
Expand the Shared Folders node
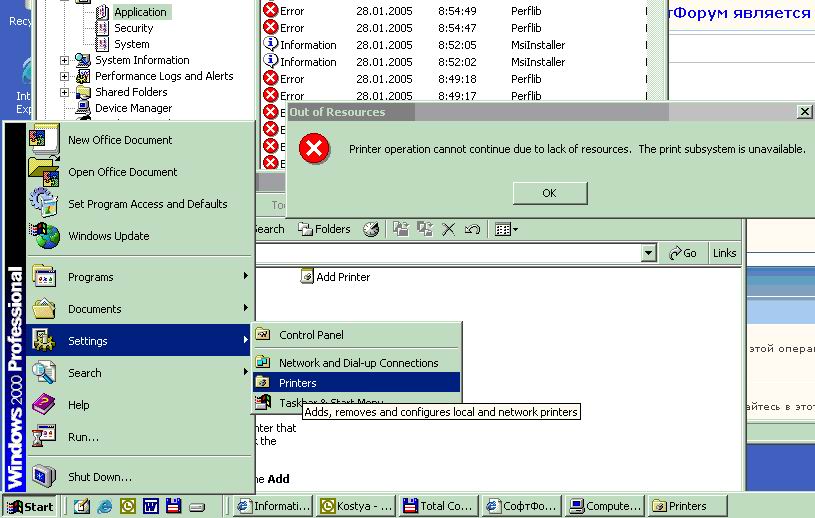click(x=64, y=92)
